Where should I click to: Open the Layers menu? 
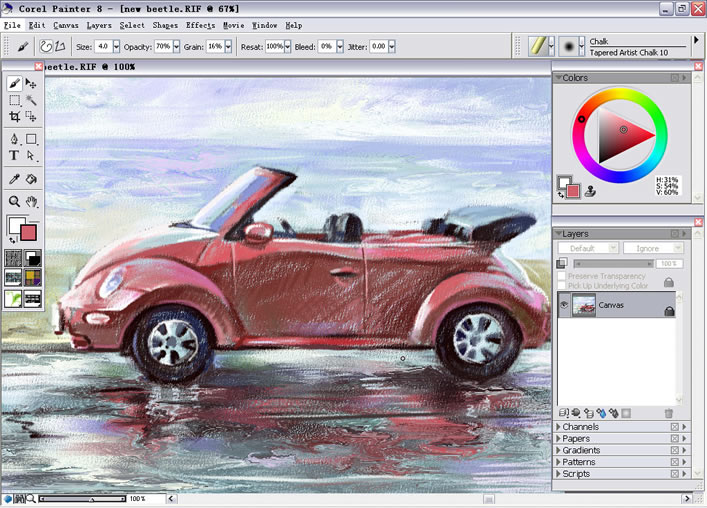coord(99,25)
